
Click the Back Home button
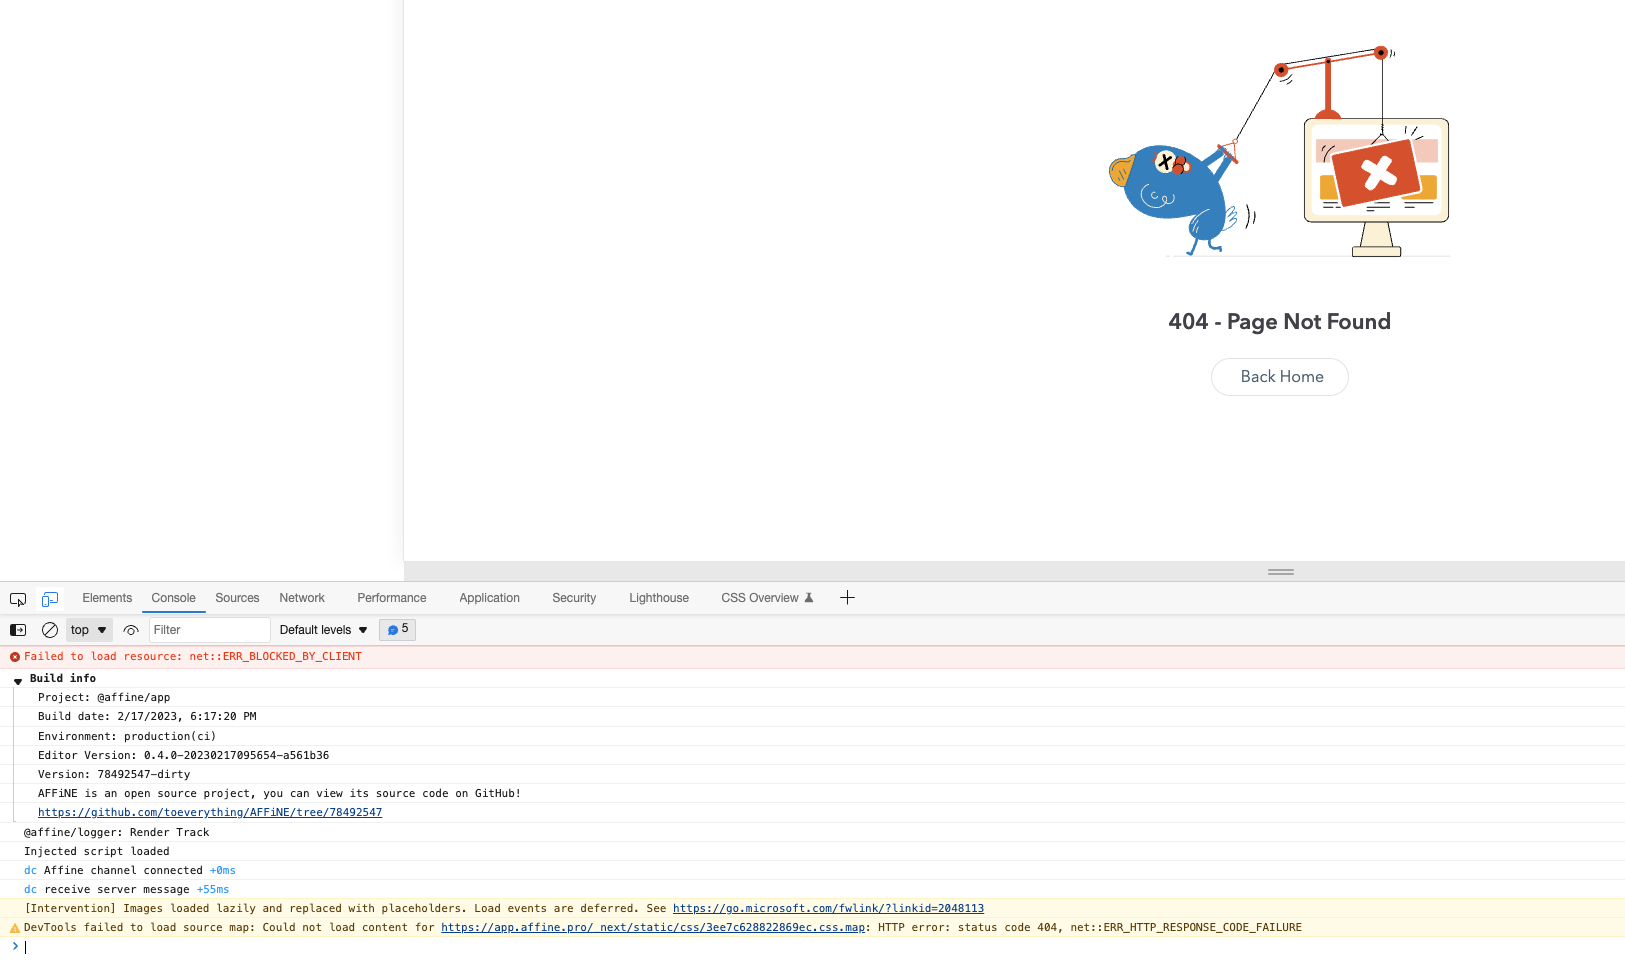(1279, 377)
